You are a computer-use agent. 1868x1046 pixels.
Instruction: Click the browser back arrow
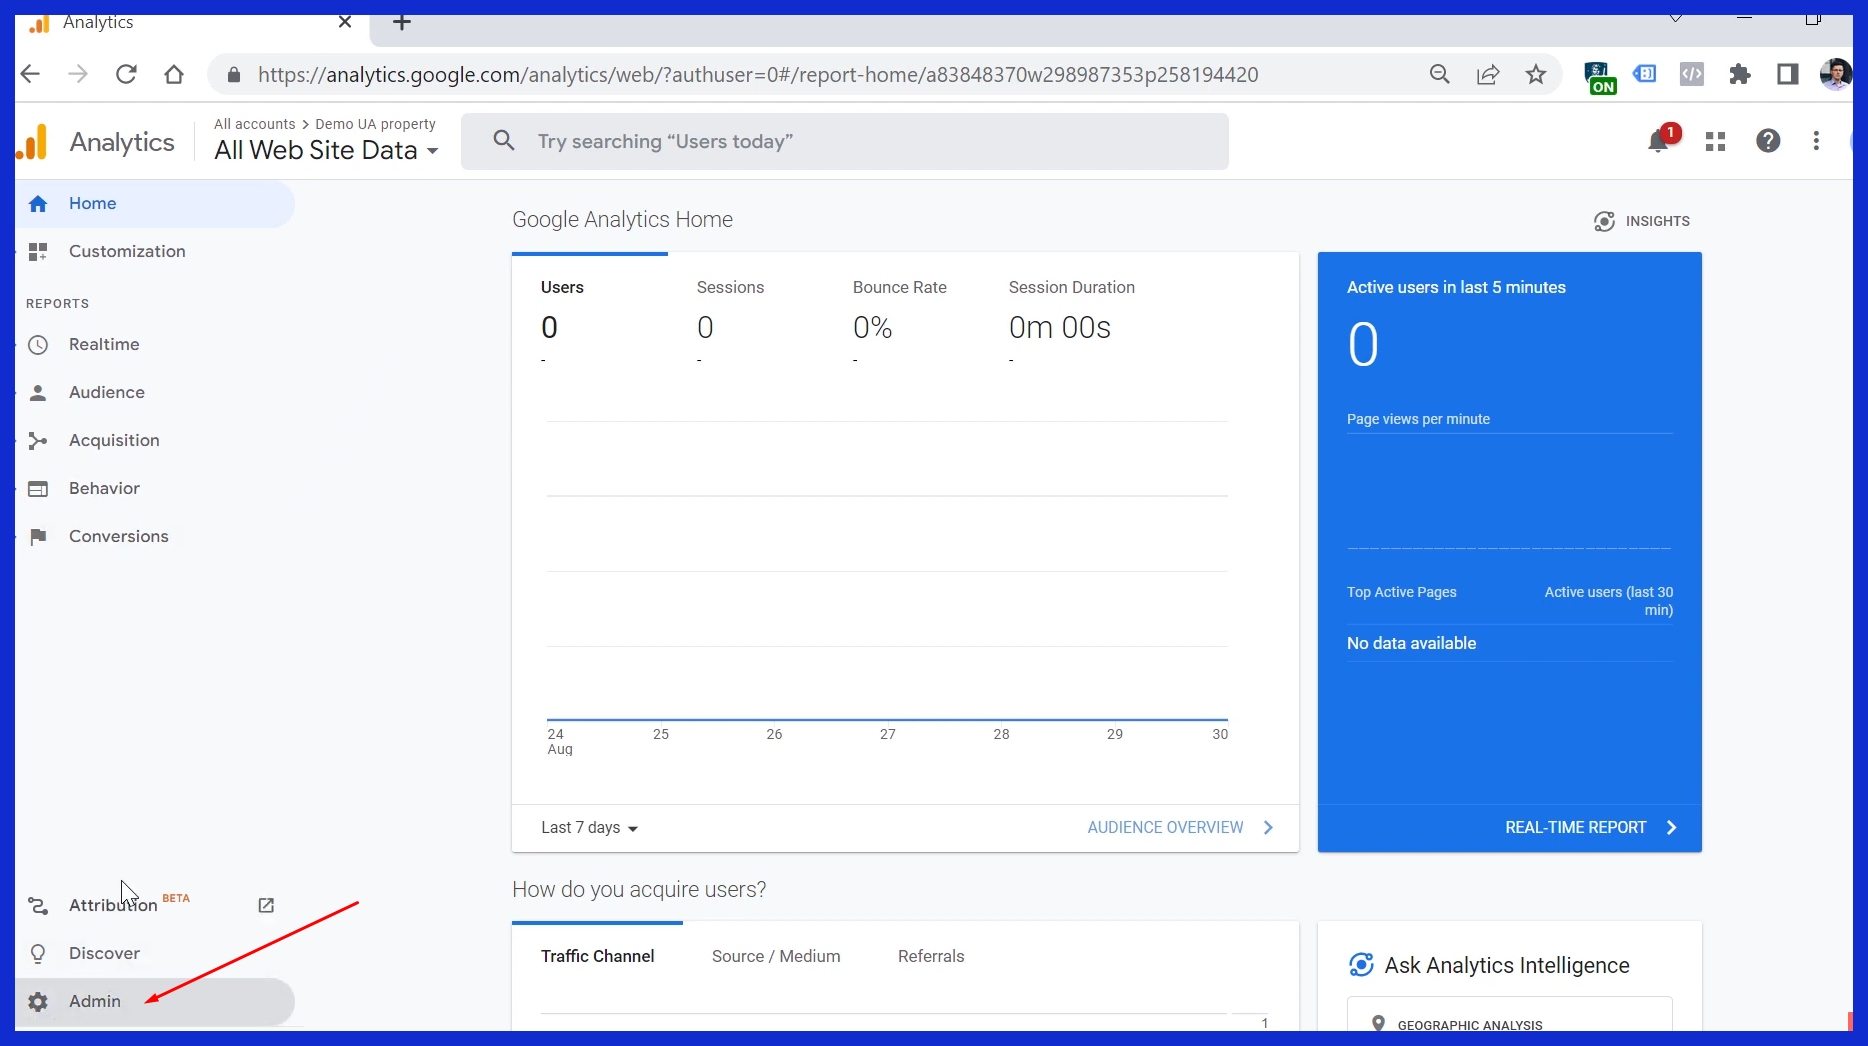tap(31, 74)
